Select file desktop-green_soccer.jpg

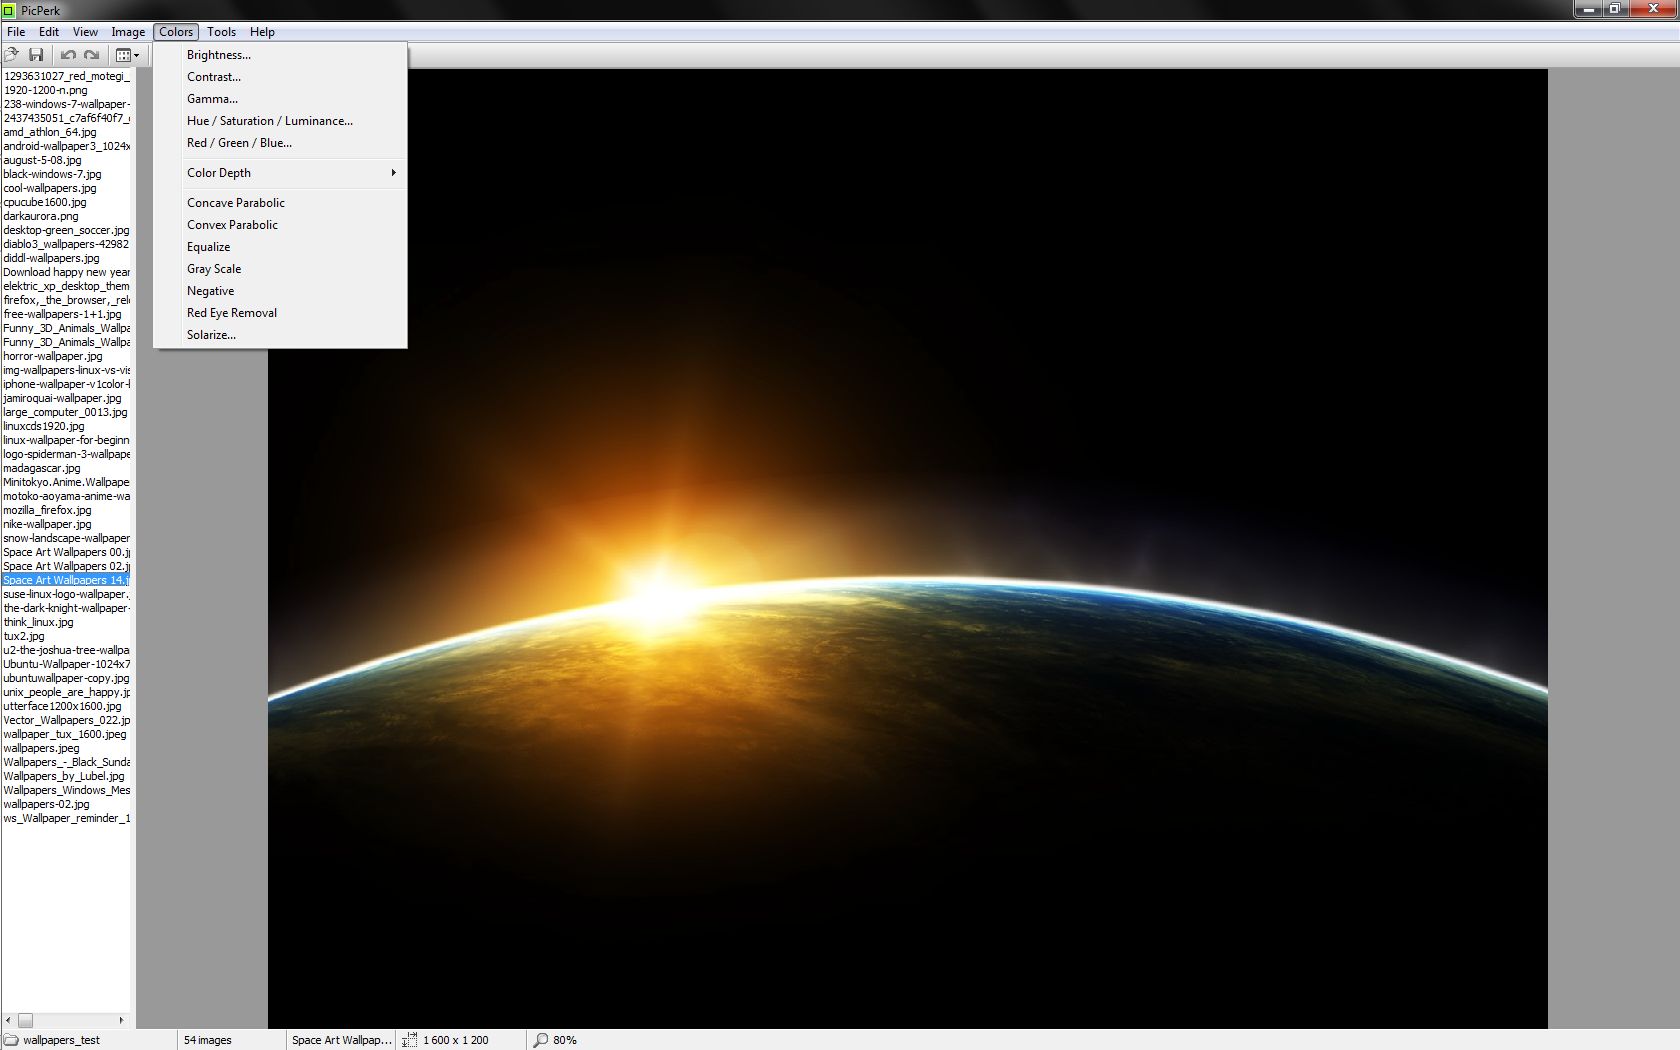point(66,230)
